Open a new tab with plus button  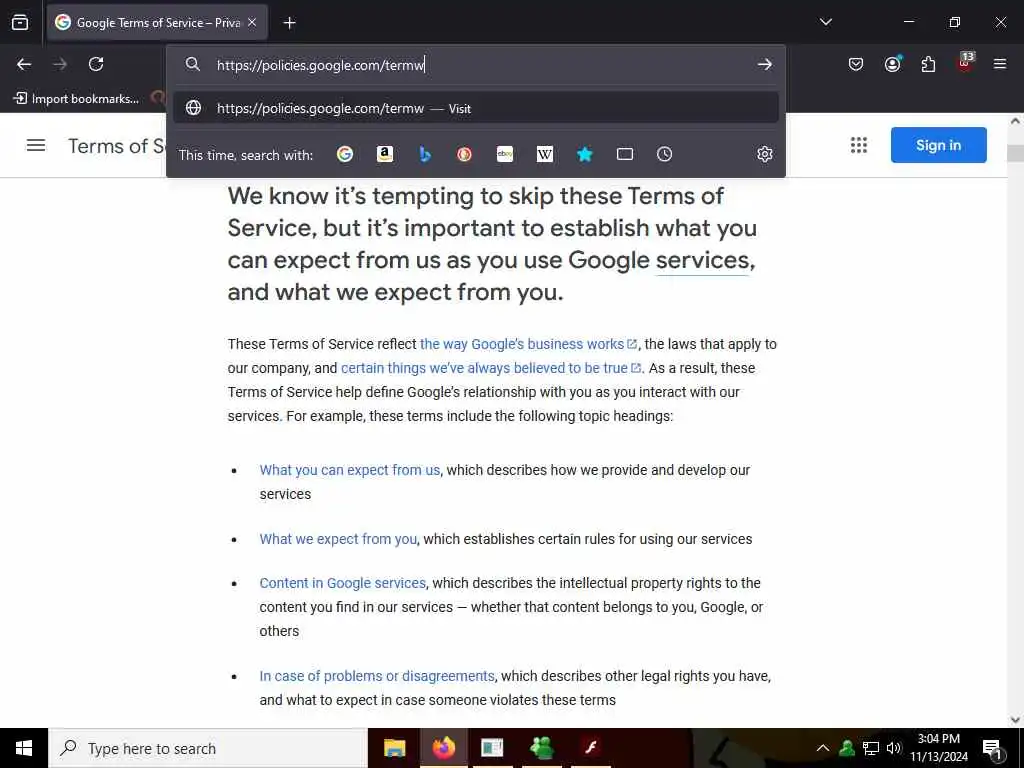(289, 23)
